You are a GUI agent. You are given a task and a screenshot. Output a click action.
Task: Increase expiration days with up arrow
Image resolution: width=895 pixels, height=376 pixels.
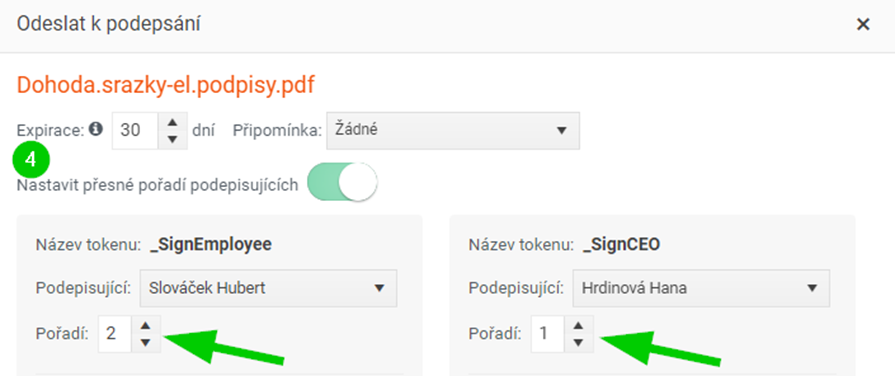[174, 123]
